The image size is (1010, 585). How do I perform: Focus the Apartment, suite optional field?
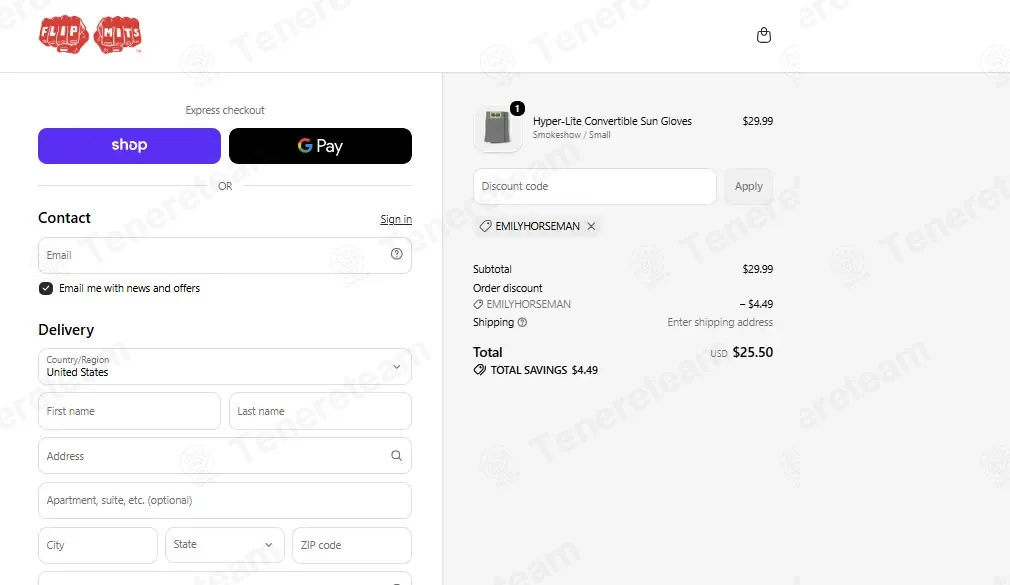point(225,500)
